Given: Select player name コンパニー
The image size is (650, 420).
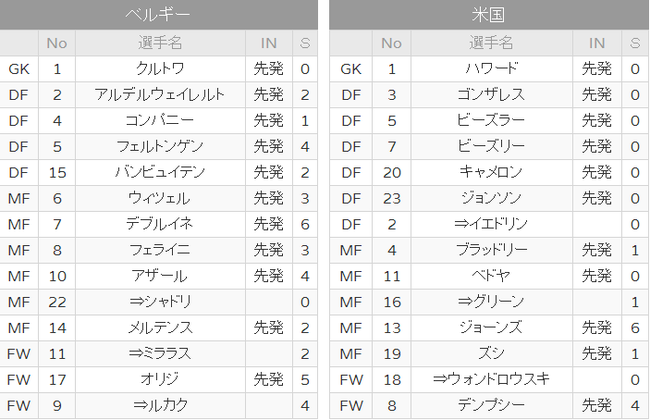Looking at the screenshot, I should (x=160, y=121).
